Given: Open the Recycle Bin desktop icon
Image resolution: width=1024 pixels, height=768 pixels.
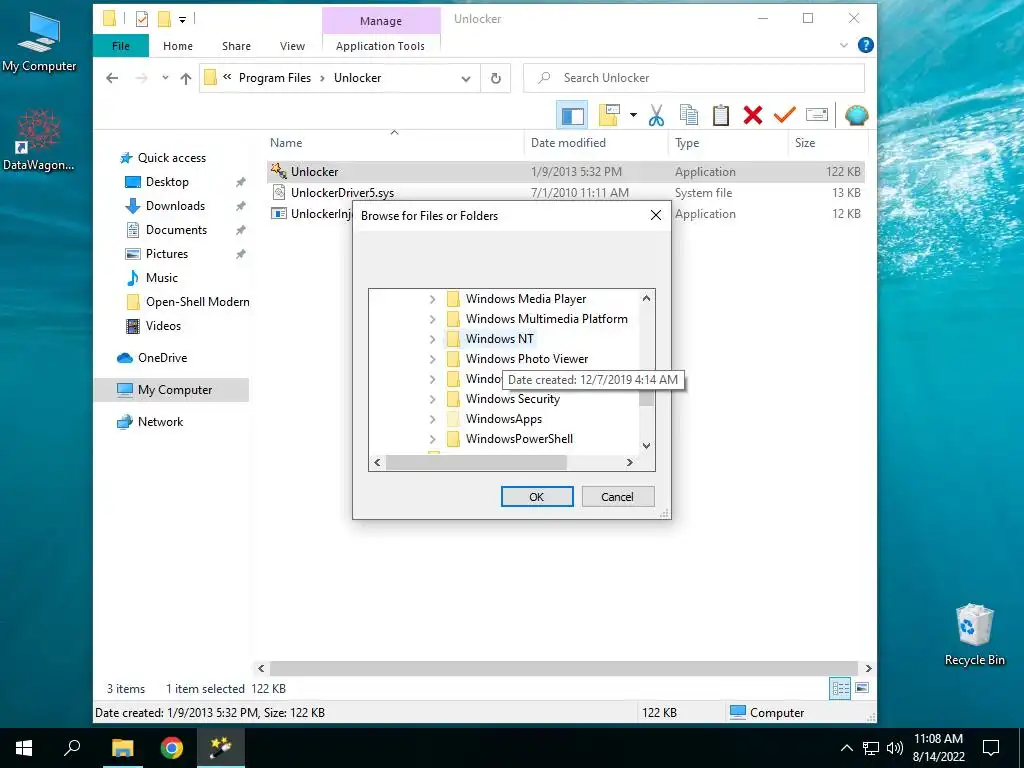Looking at the screenshot, I should click(x=974, y=634).
